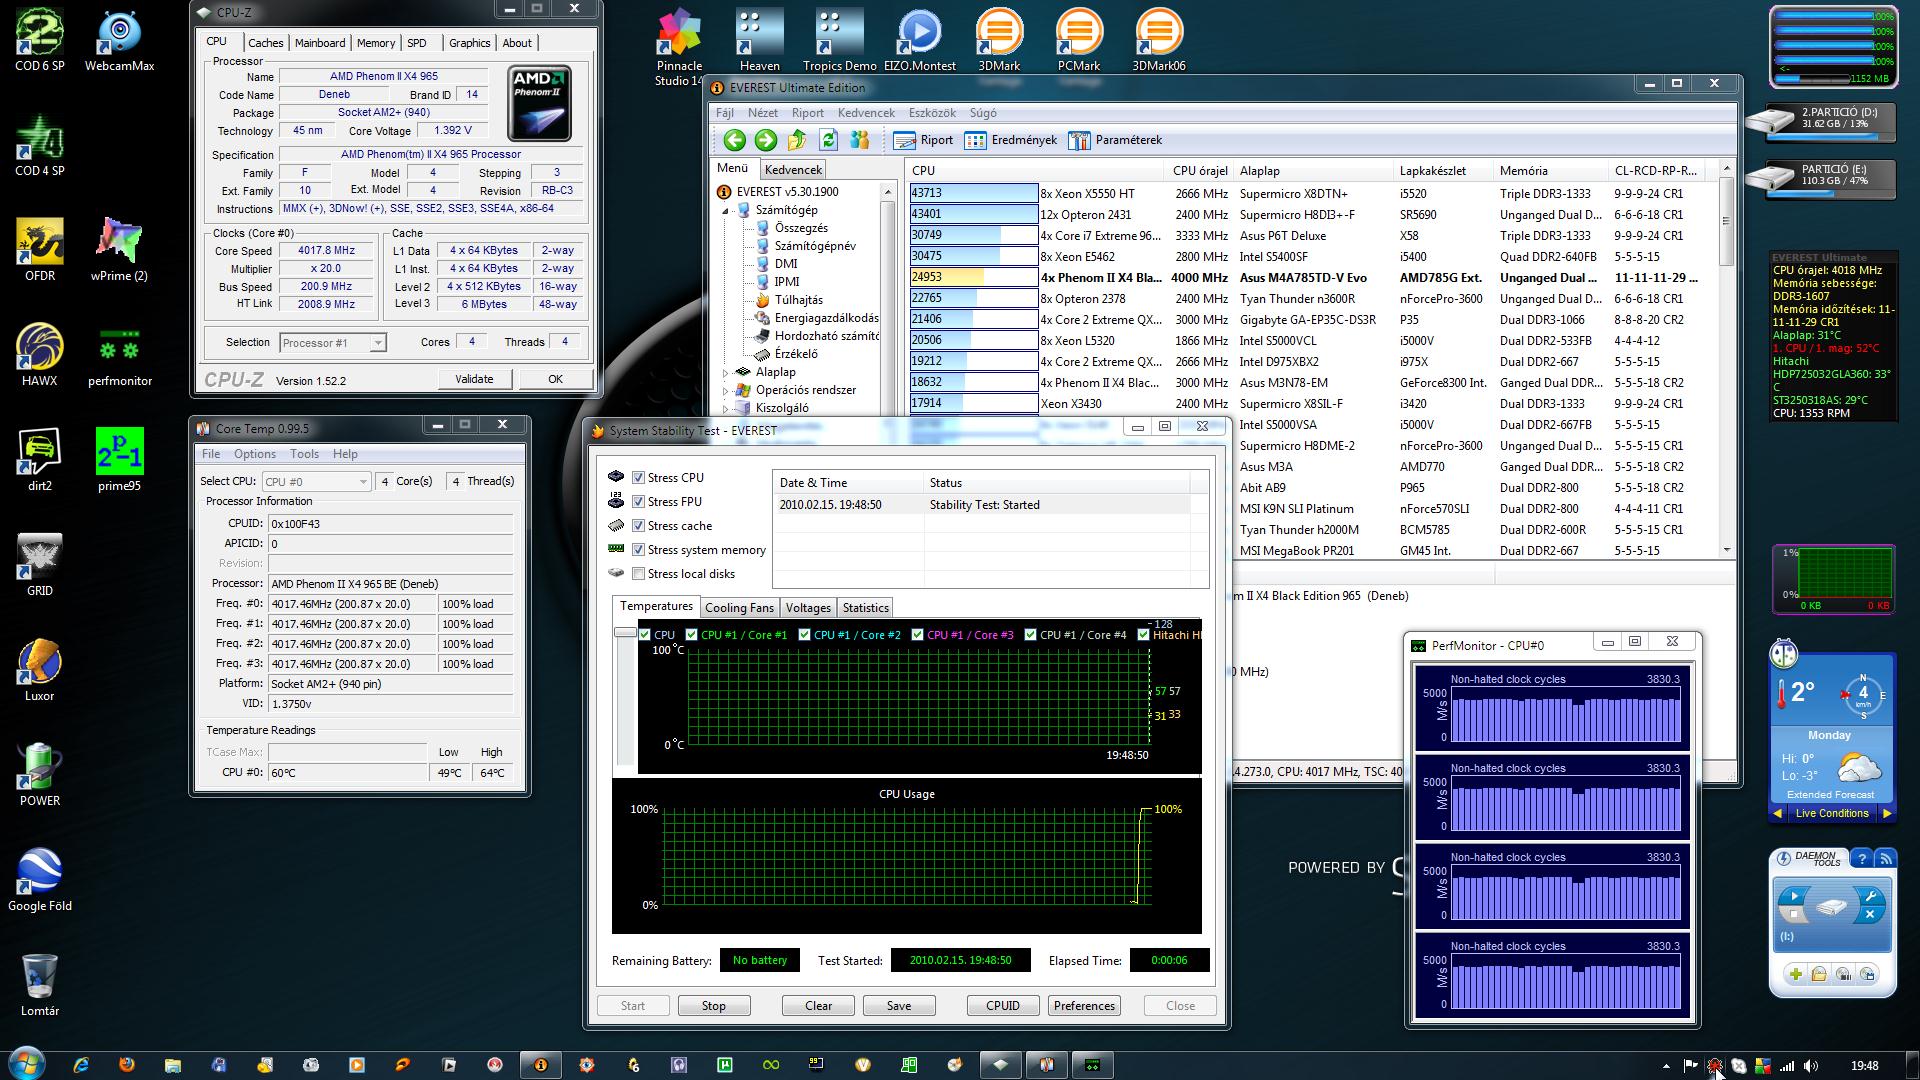Show hidden system tray icons arrow
This screenshot has width=1920, height=1080.
coord(1666,1066)
